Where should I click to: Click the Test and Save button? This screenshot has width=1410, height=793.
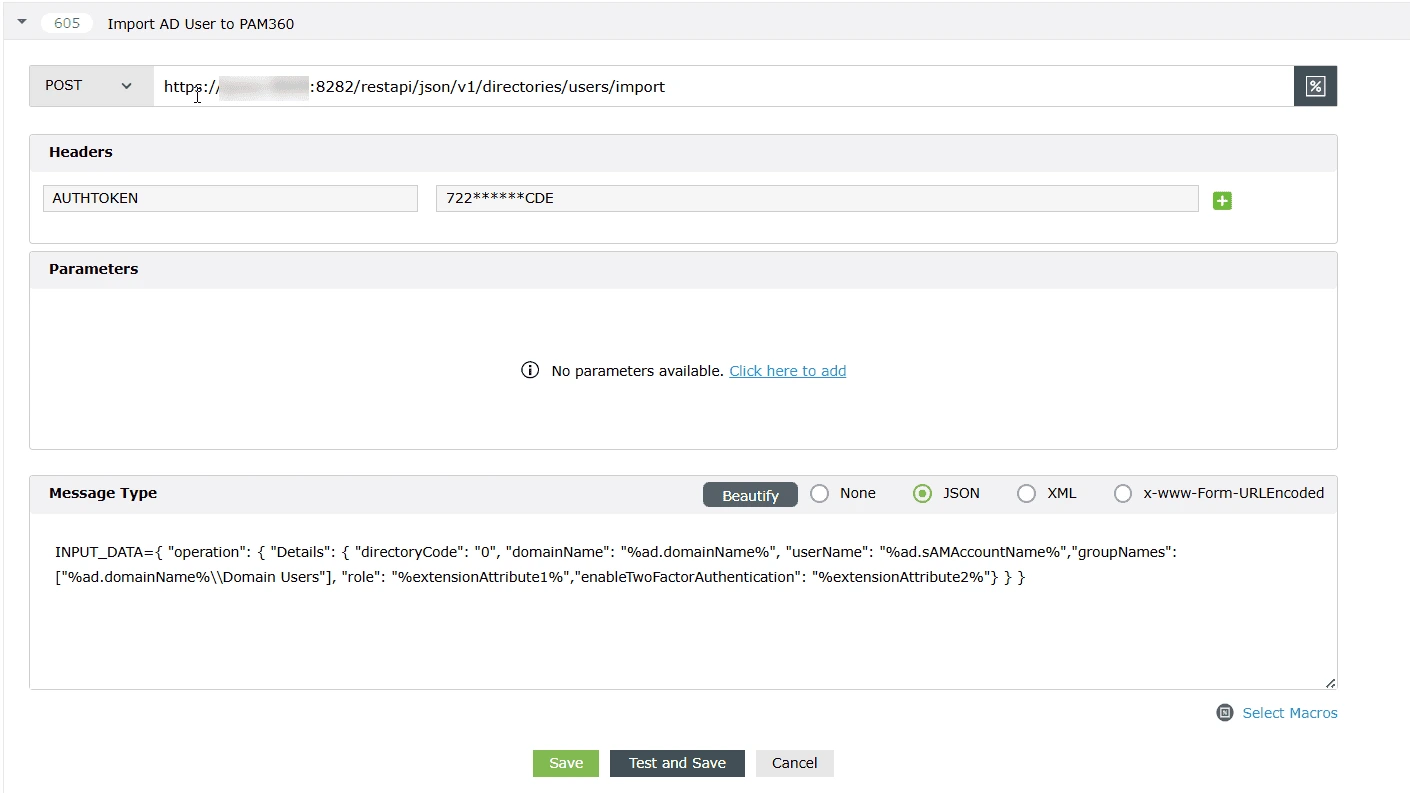677,763
